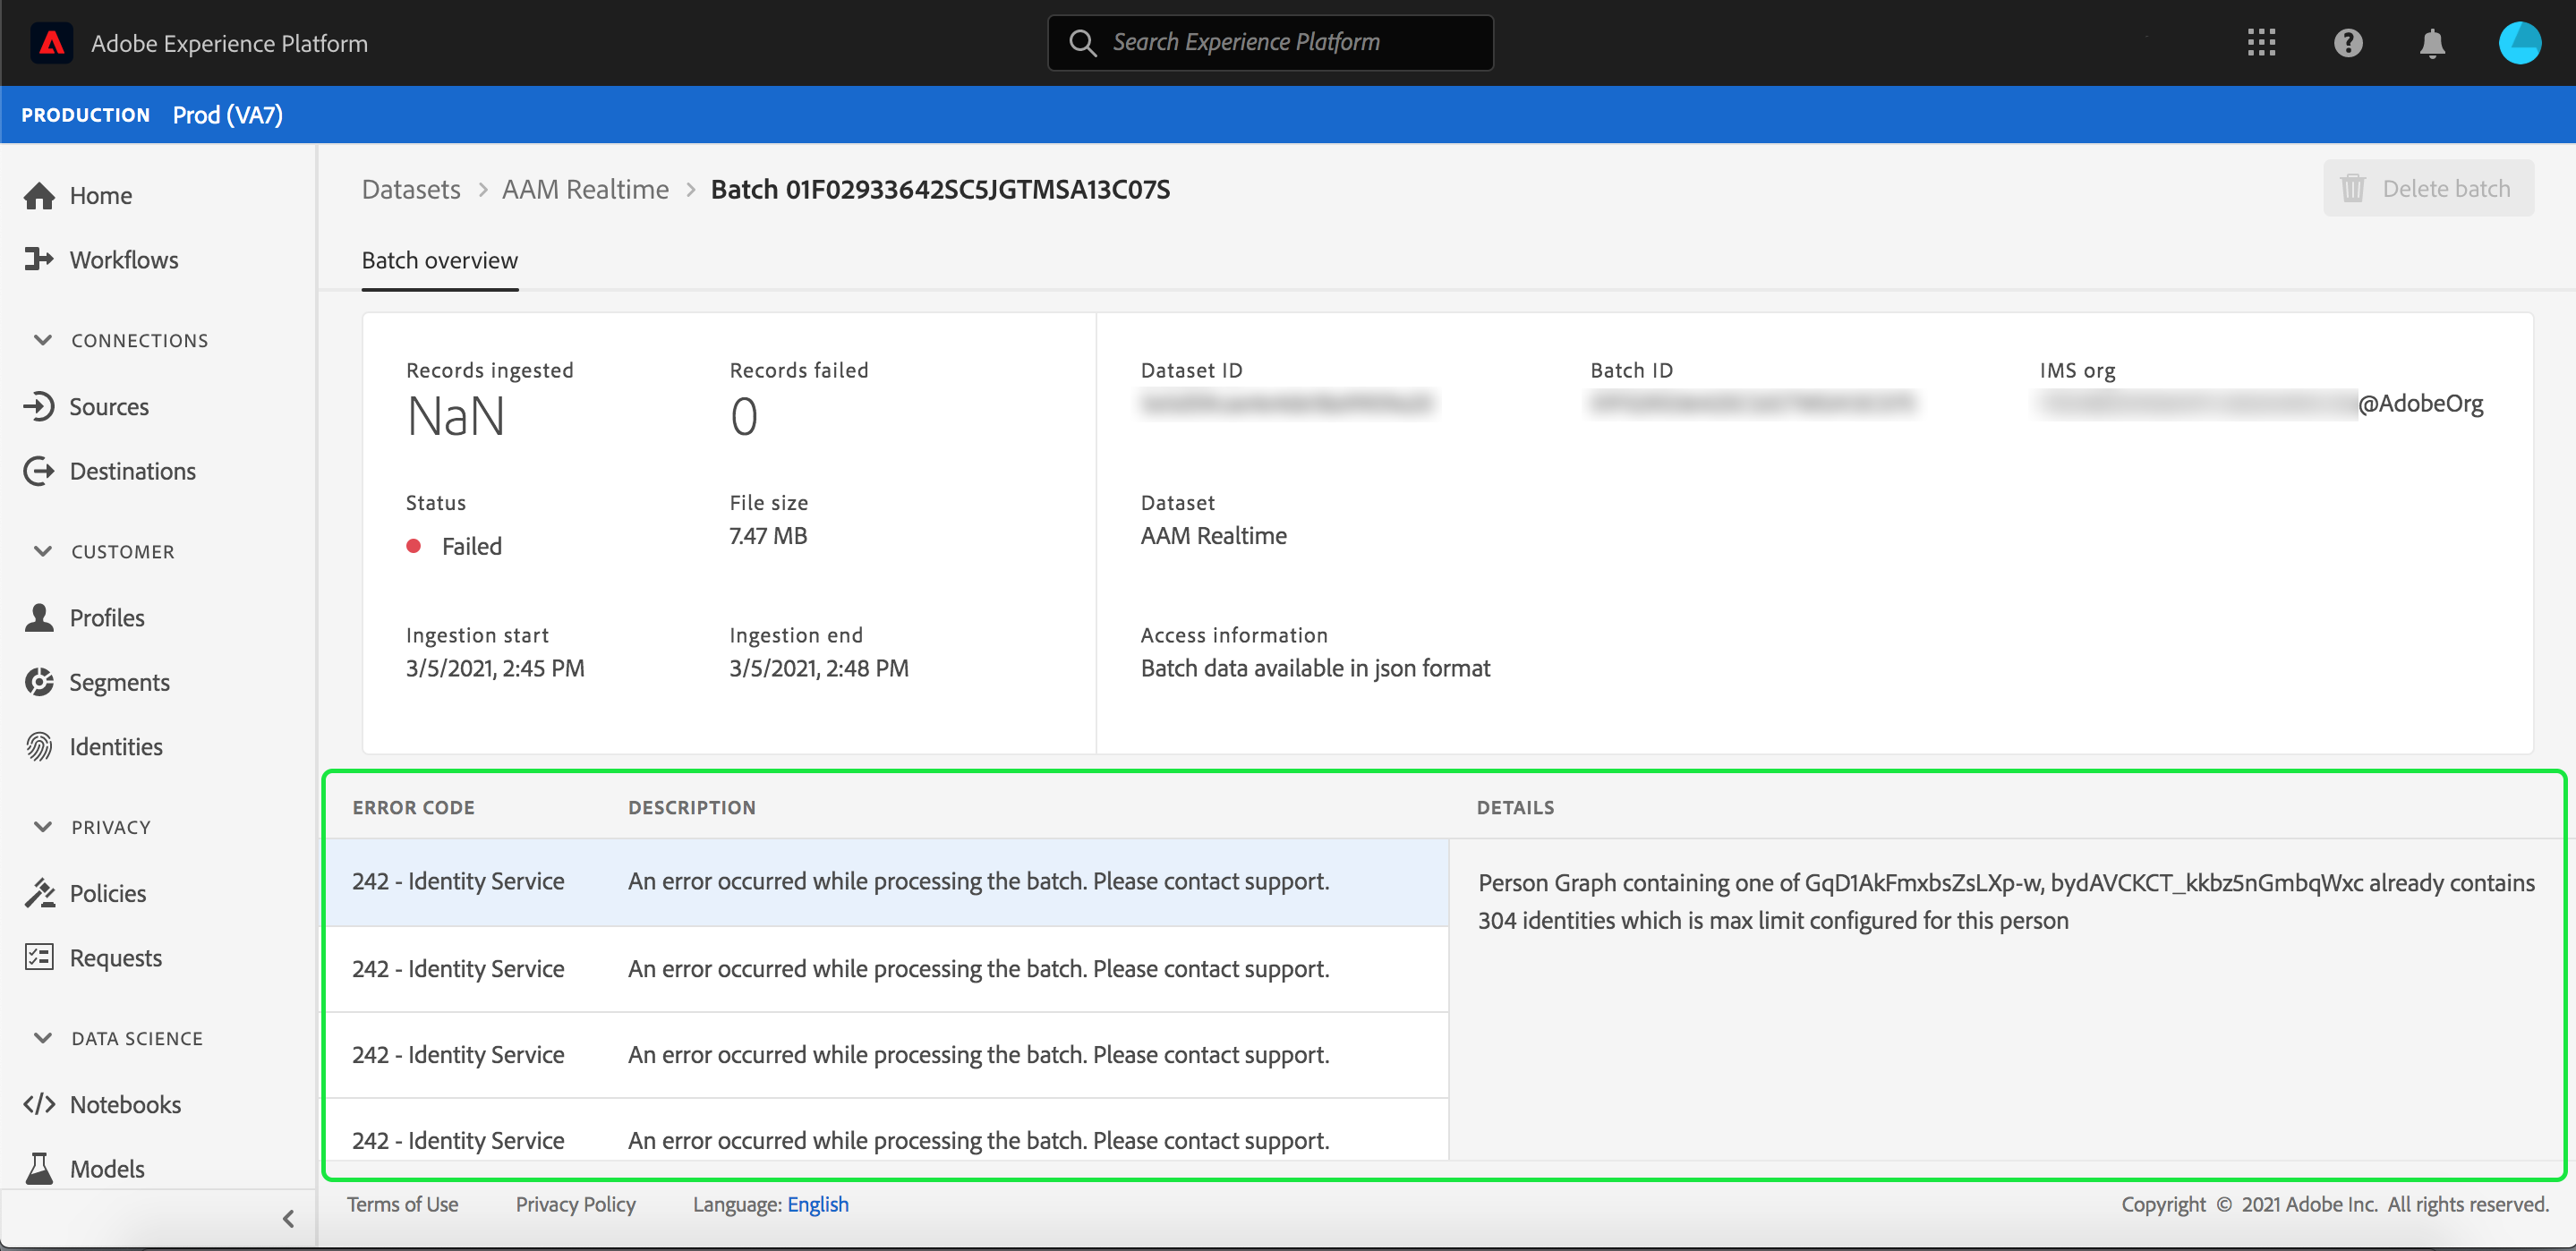Change language via the English link
The height and width of the screenshot is (1251, 2576).
click(x=817, y=1204)
